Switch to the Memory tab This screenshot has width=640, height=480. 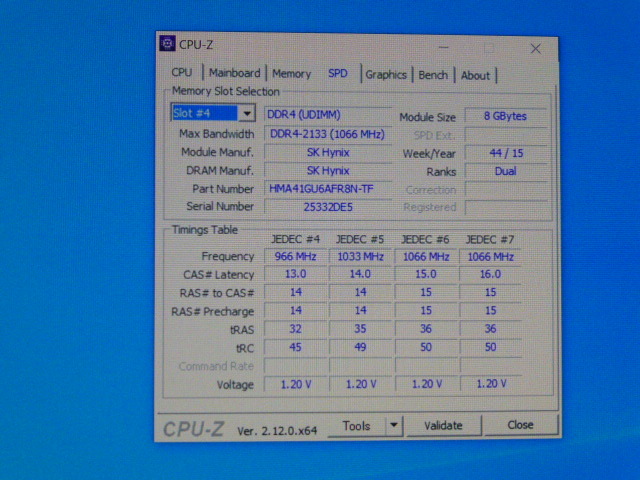click(291, 74)
